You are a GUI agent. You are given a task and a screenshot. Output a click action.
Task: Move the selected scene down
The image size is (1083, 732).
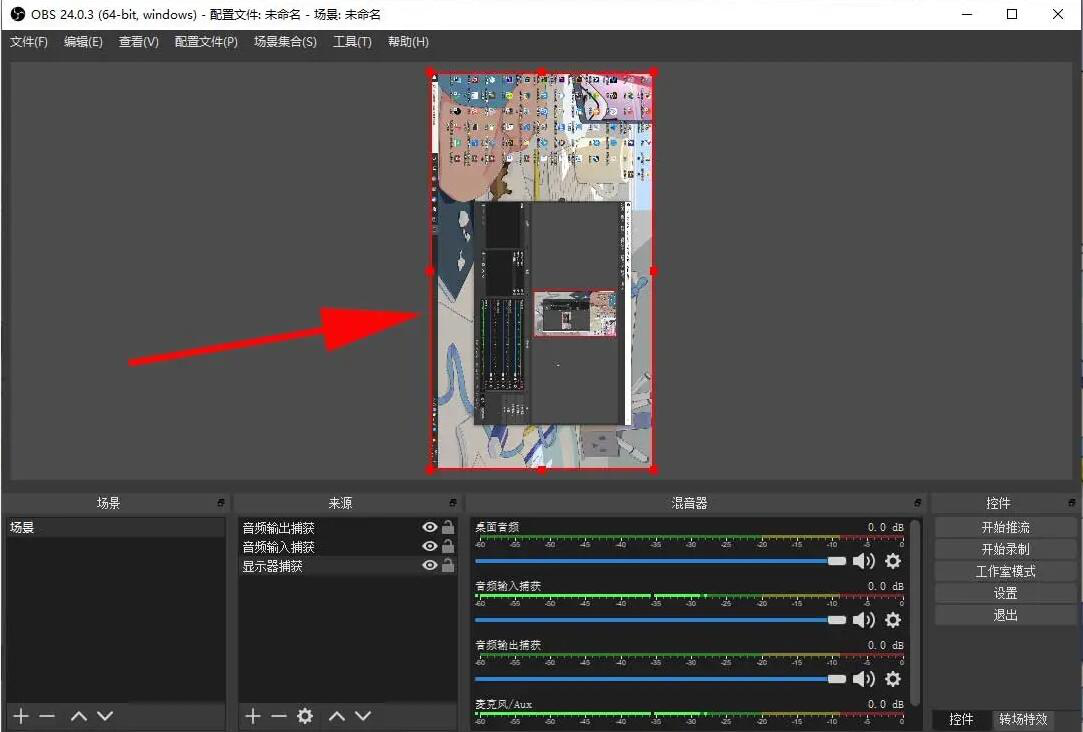[105, 716]
